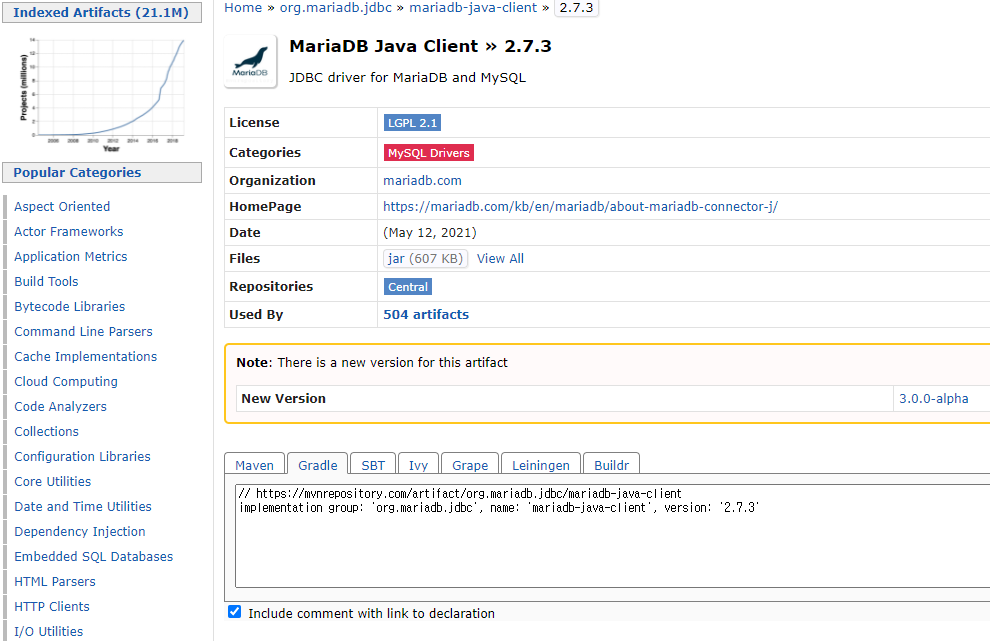Click the Popular Categories header

coord(102,172)
